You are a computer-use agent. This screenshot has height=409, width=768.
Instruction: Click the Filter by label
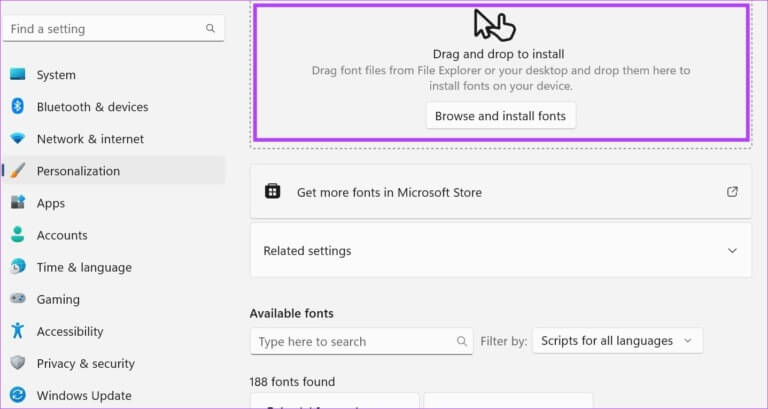pos(504,341)
